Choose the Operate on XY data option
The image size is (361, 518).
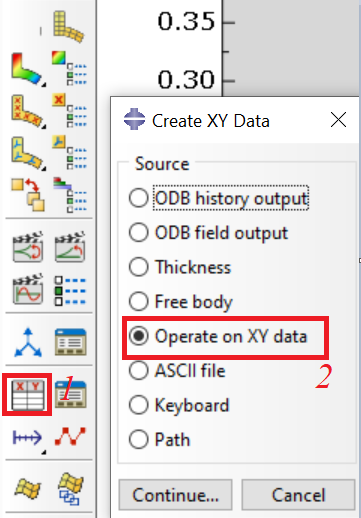click(x=218, y=336)
